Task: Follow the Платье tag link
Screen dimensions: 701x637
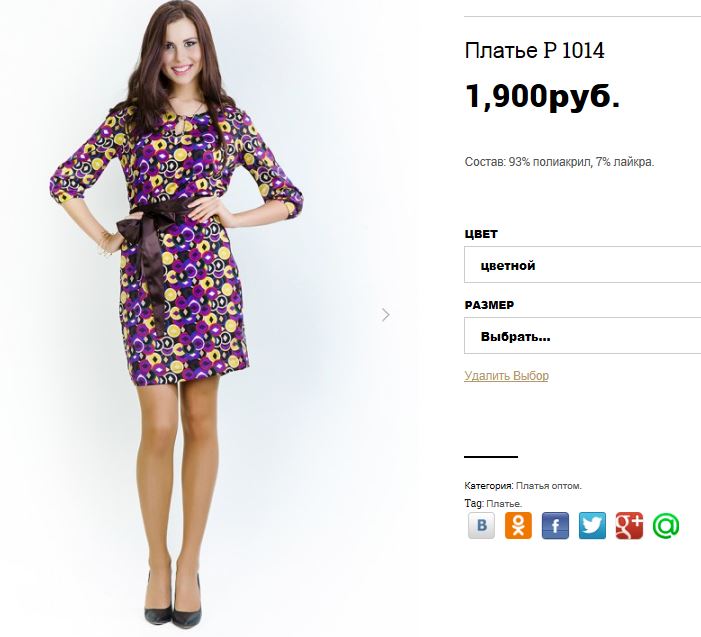Action: [504, 504]
